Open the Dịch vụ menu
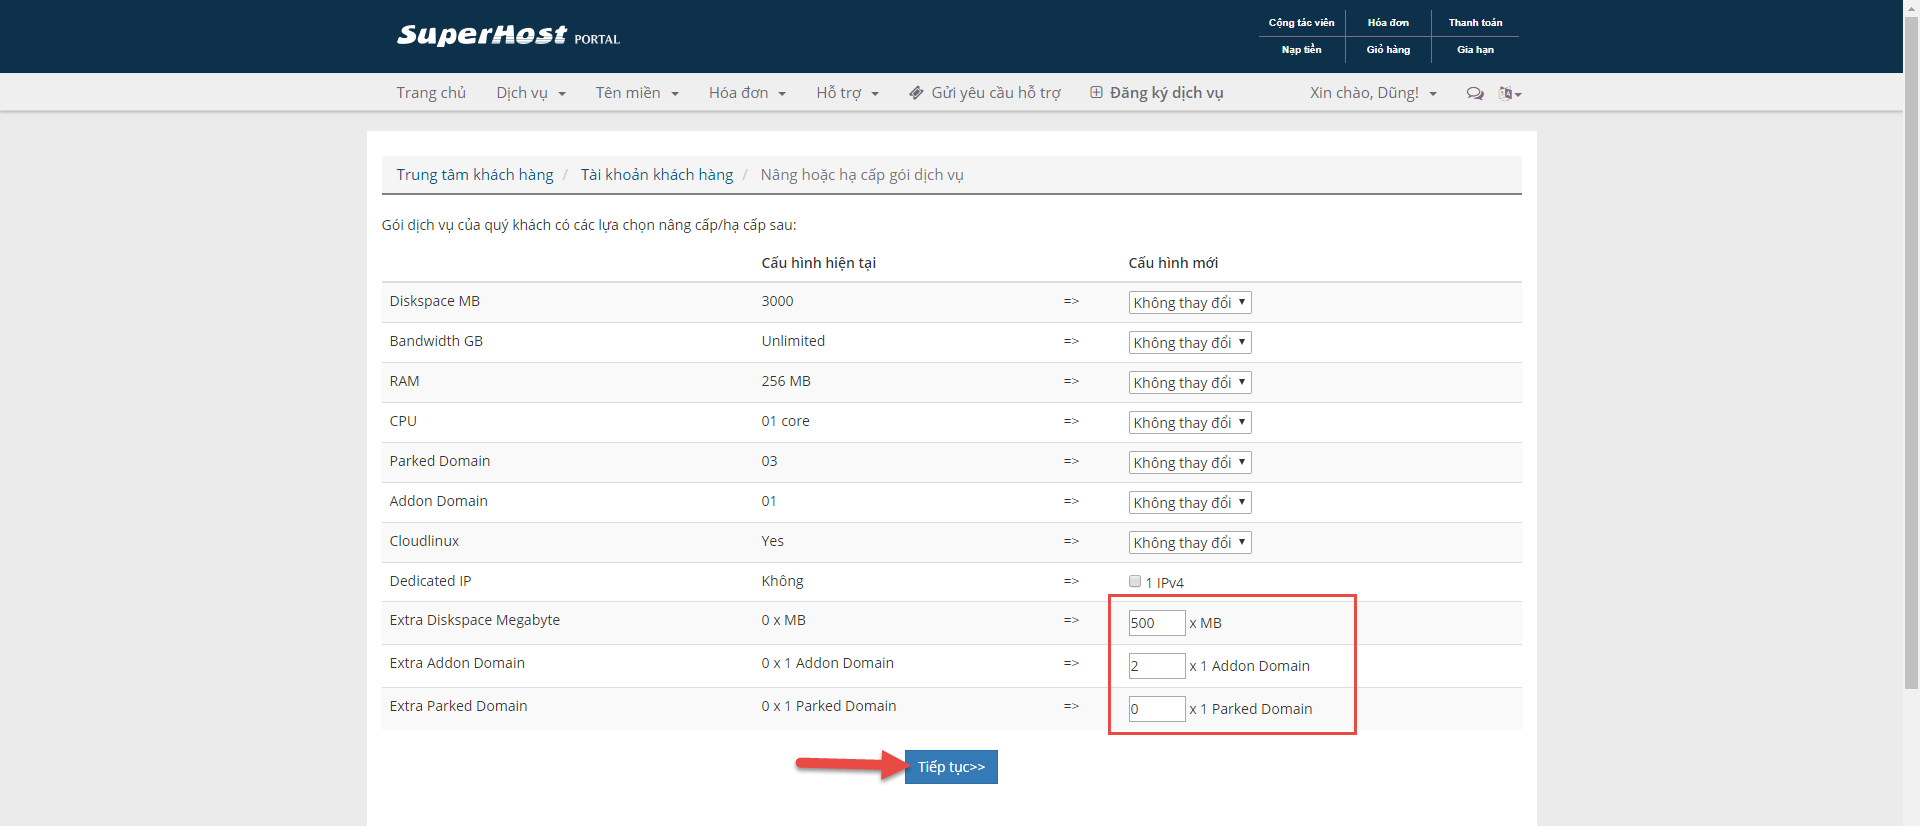1920x826 pixels. 530,93
